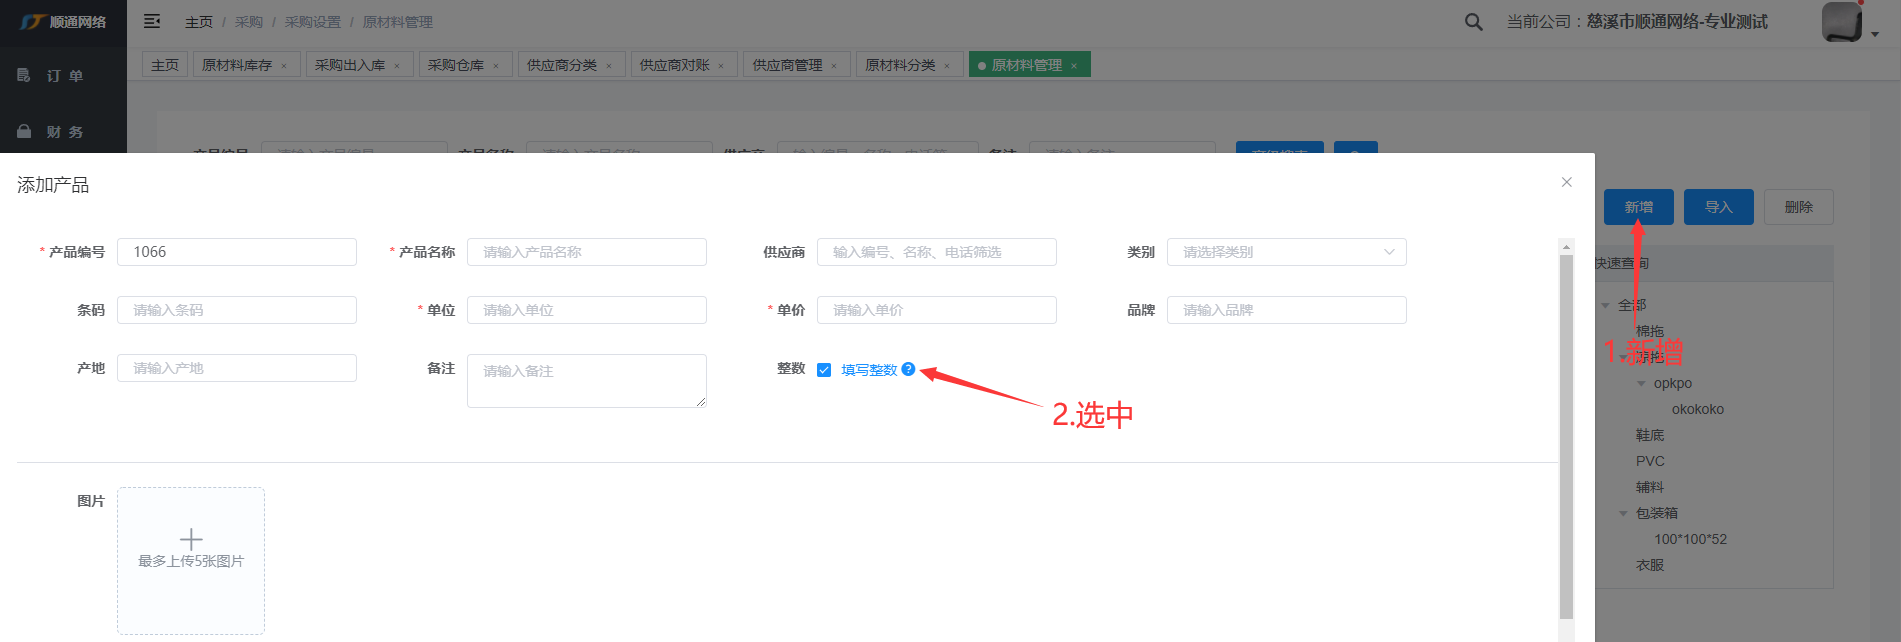
Task: Click the 产品名称 input field
Action: pyautogui.click(x=586, y=252)
